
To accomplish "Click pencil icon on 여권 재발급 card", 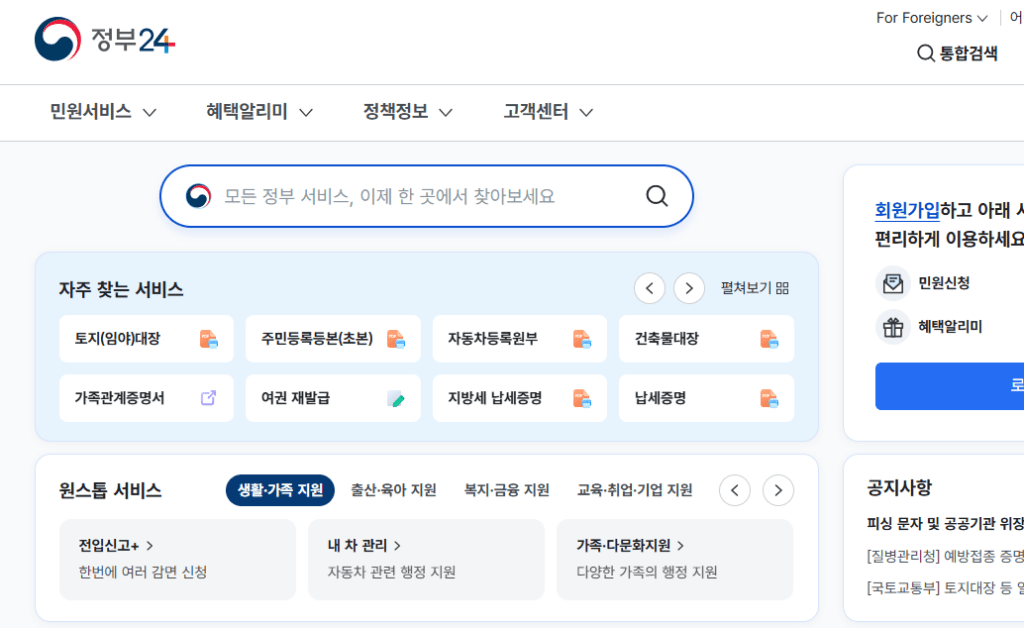I will (396, 398).
